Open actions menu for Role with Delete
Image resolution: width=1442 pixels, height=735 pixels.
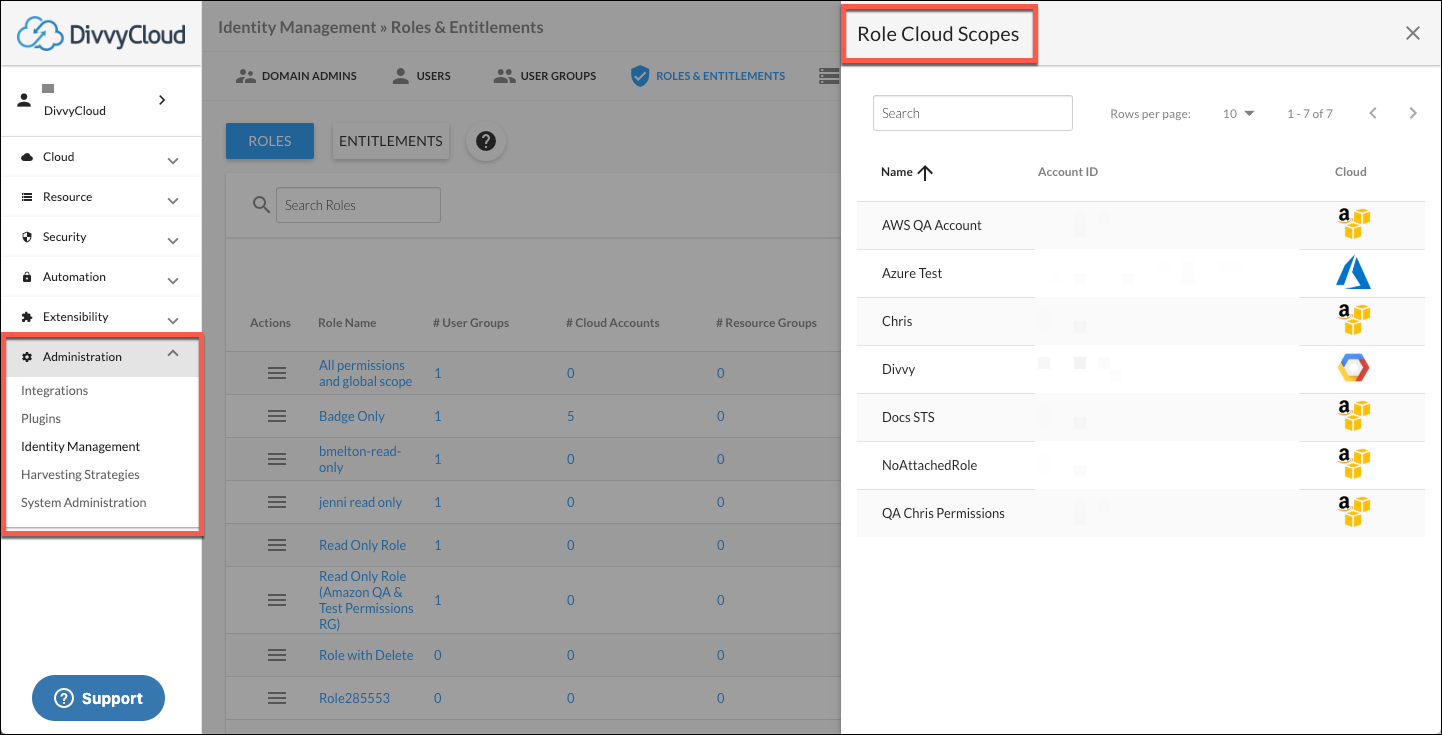pos(277,655)
